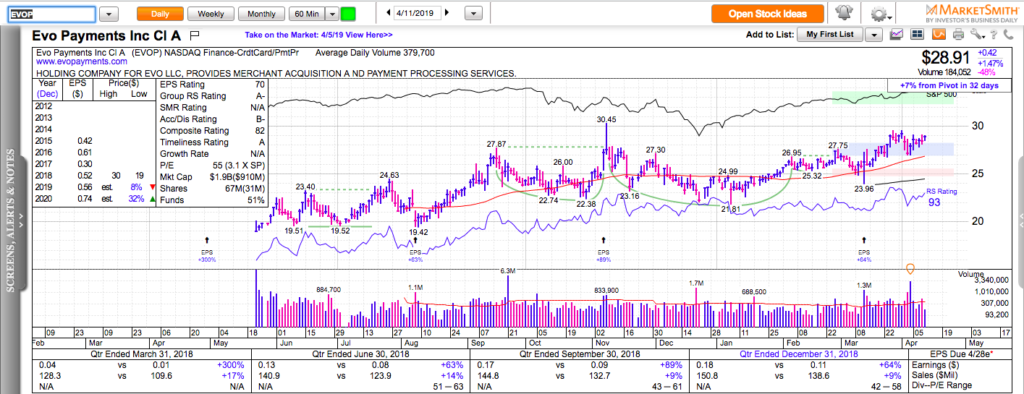Click the EPS +63% marker on chart
This screenshot has height=394, width=1024.
click(415, 250)
